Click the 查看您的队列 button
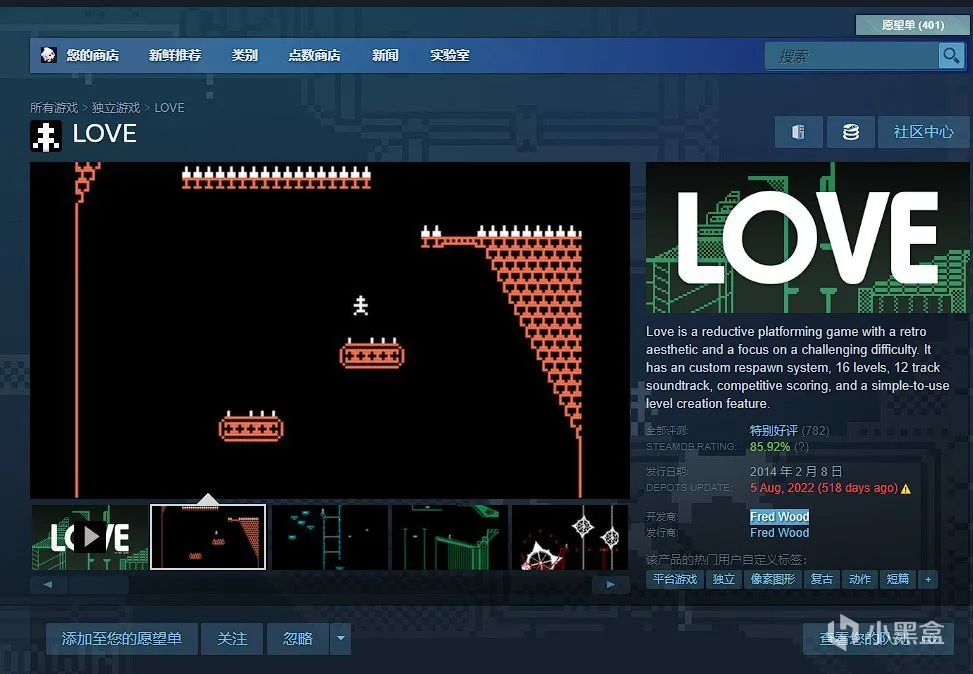 click(876, 638)
